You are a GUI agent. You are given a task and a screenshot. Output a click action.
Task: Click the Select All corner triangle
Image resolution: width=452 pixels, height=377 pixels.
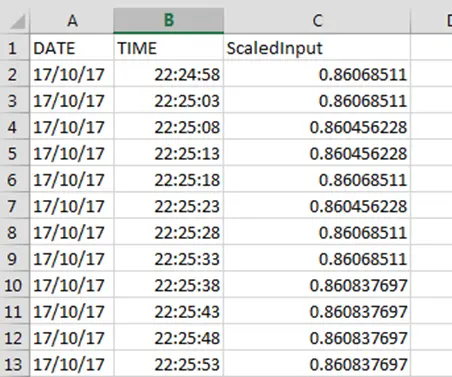coord(18,22)
